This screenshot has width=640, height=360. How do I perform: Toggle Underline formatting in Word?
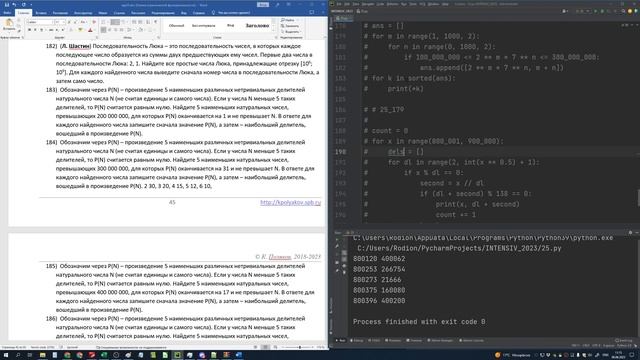[x=41, y=30]
